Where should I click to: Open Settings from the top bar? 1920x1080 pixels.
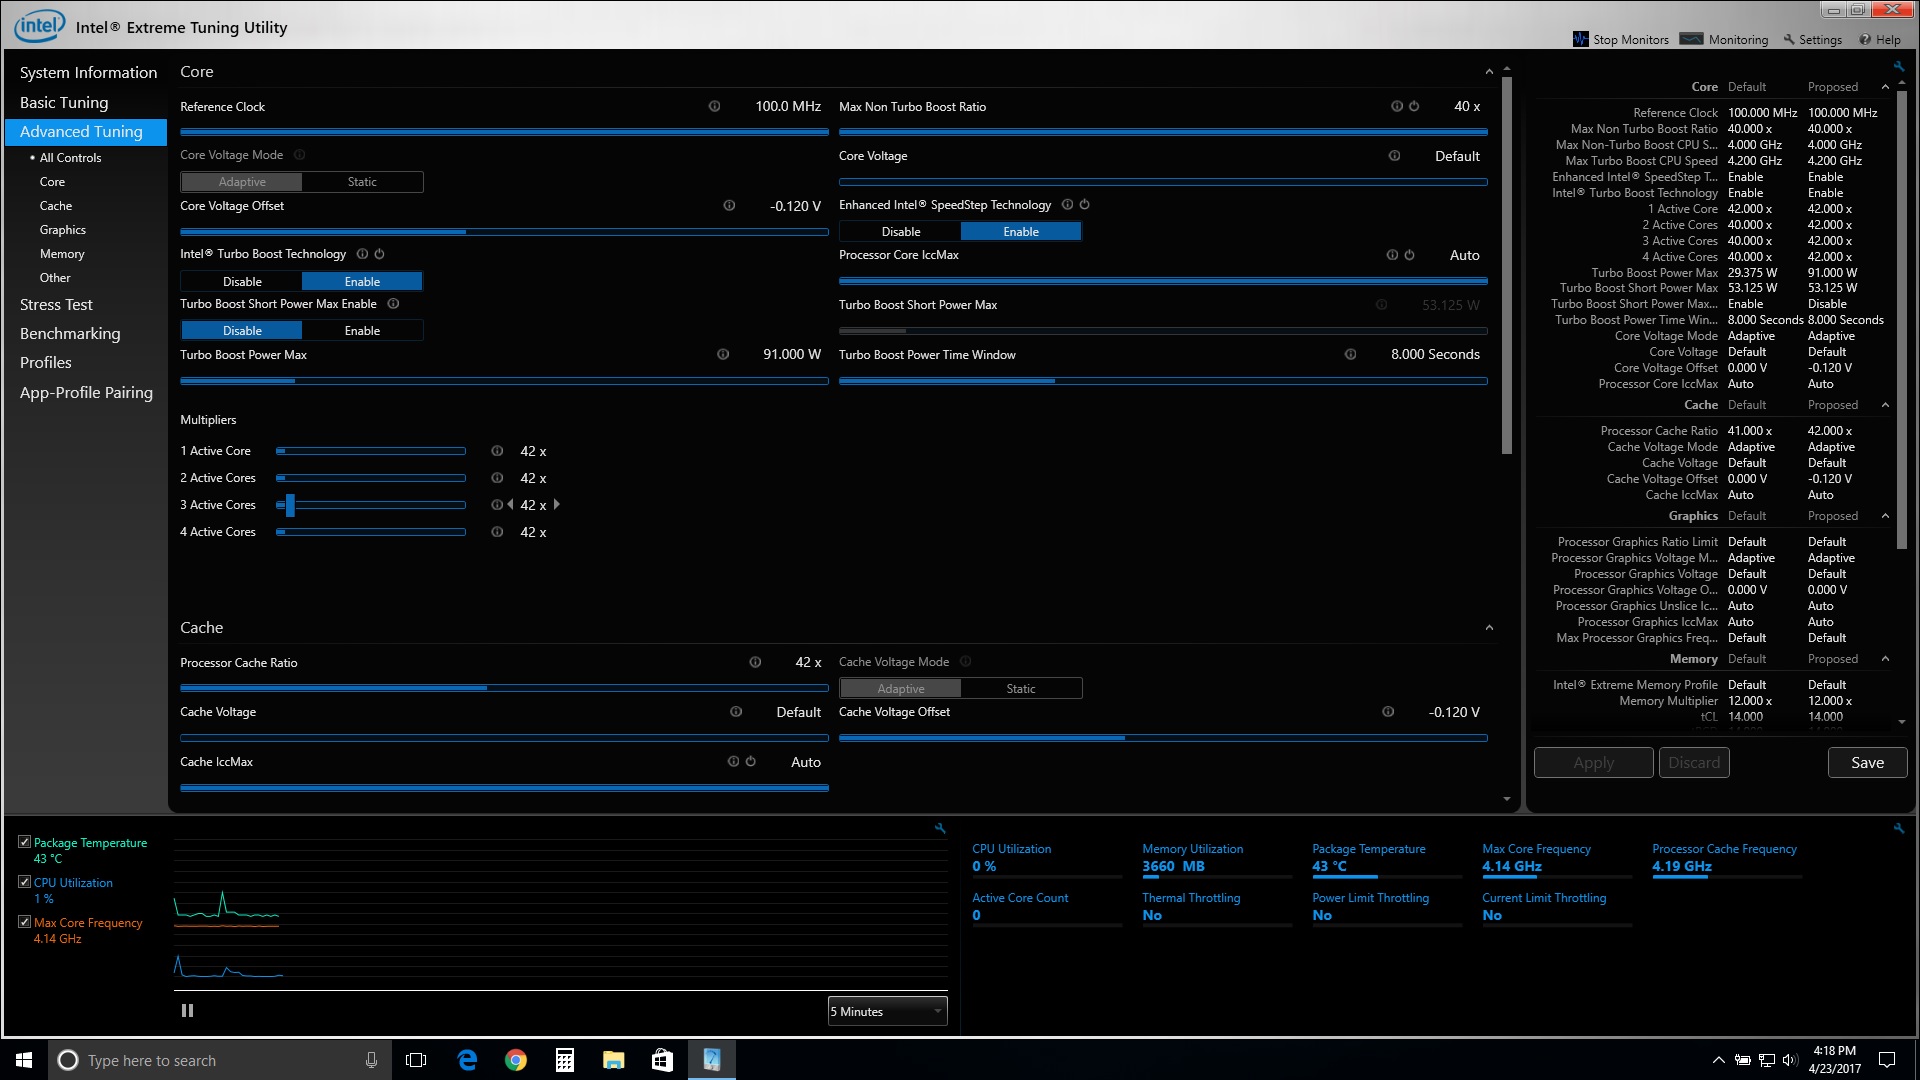1812,39
